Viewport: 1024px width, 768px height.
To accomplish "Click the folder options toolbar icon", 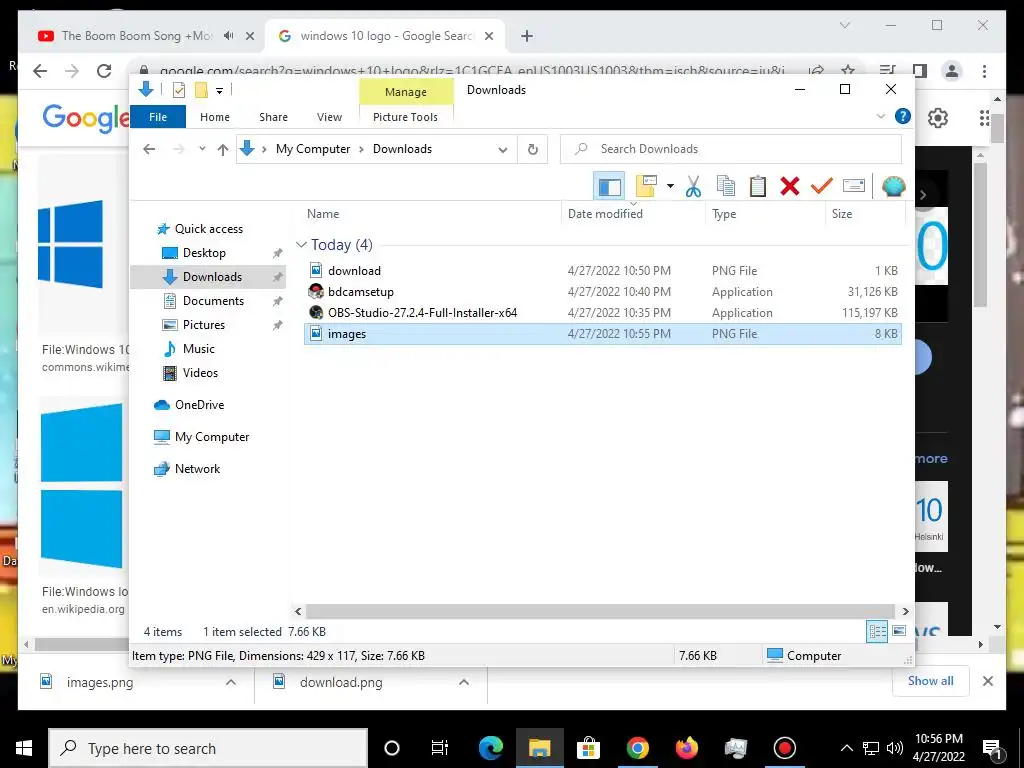I will tap(645, 186).
